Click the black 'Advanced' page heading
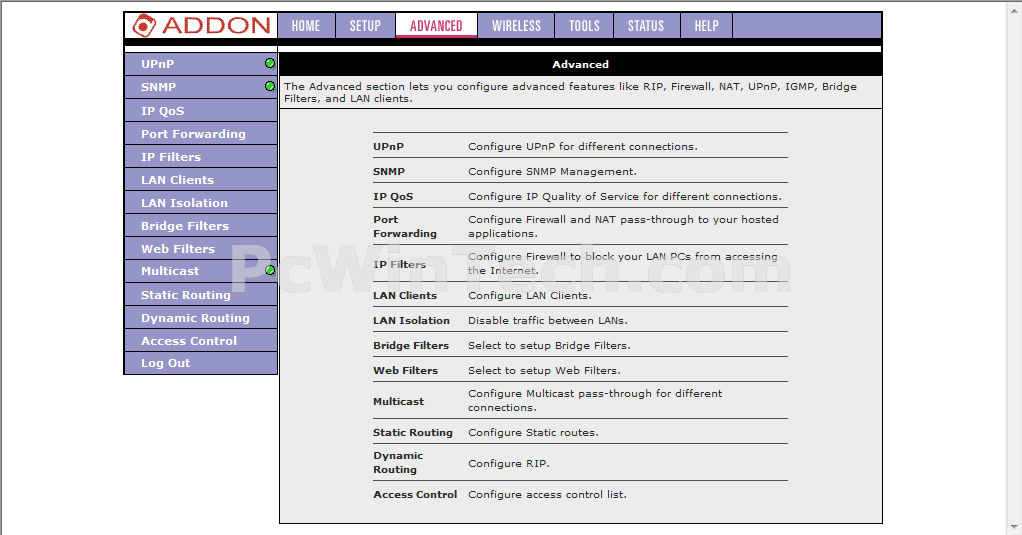1022x535 pixels. click(x=580, y=64)
